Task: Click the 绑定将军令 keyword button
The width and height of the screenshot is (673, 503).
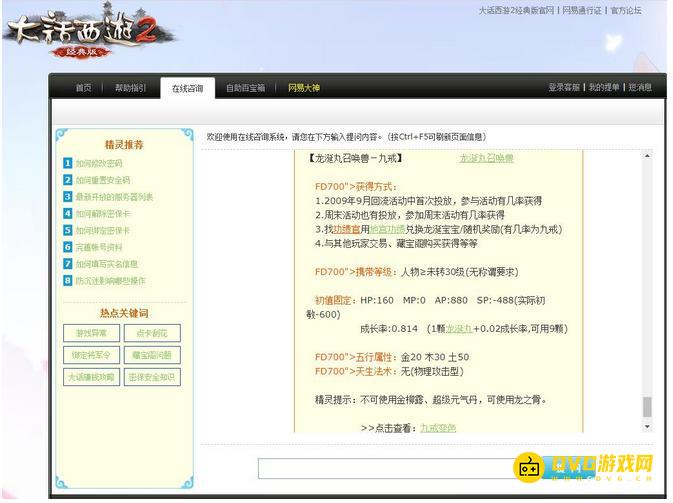Action: 91,355
